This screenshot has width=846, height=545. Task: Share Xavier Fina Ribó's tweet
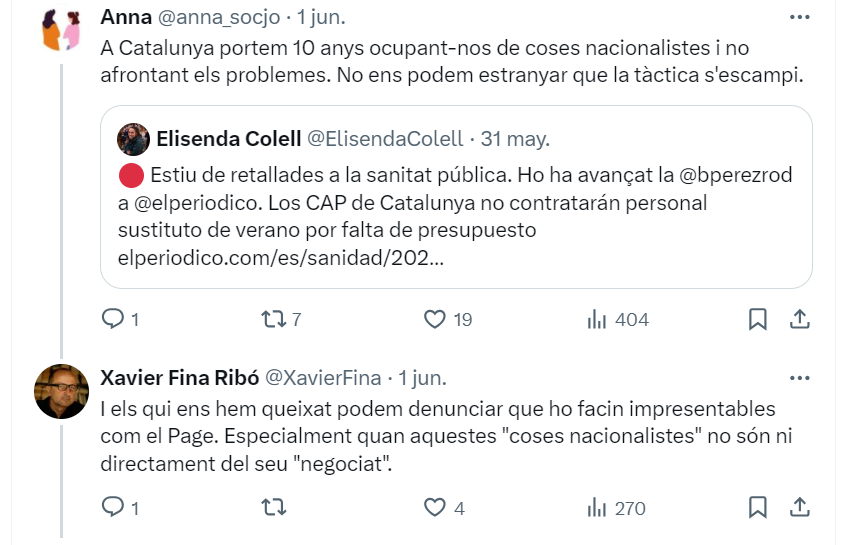(800, 508)
